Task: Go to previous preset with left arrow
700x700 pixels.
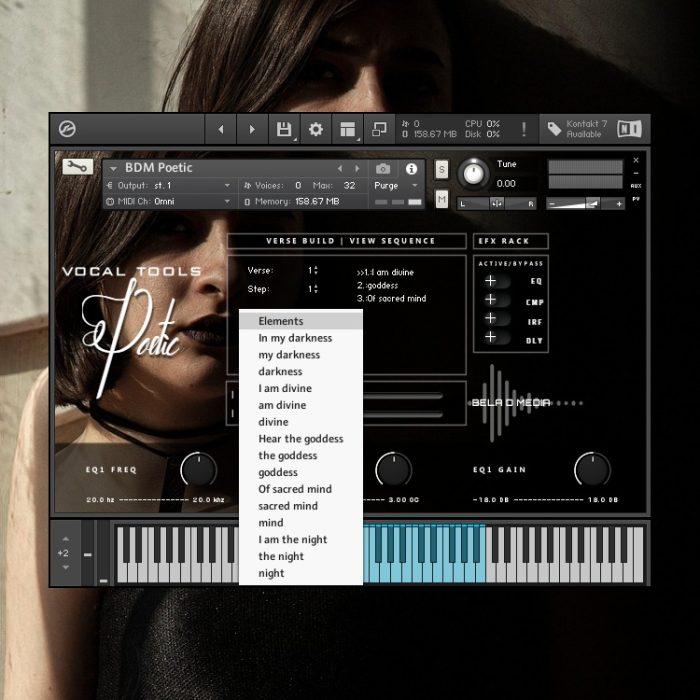Action: [x=221, y=129]
